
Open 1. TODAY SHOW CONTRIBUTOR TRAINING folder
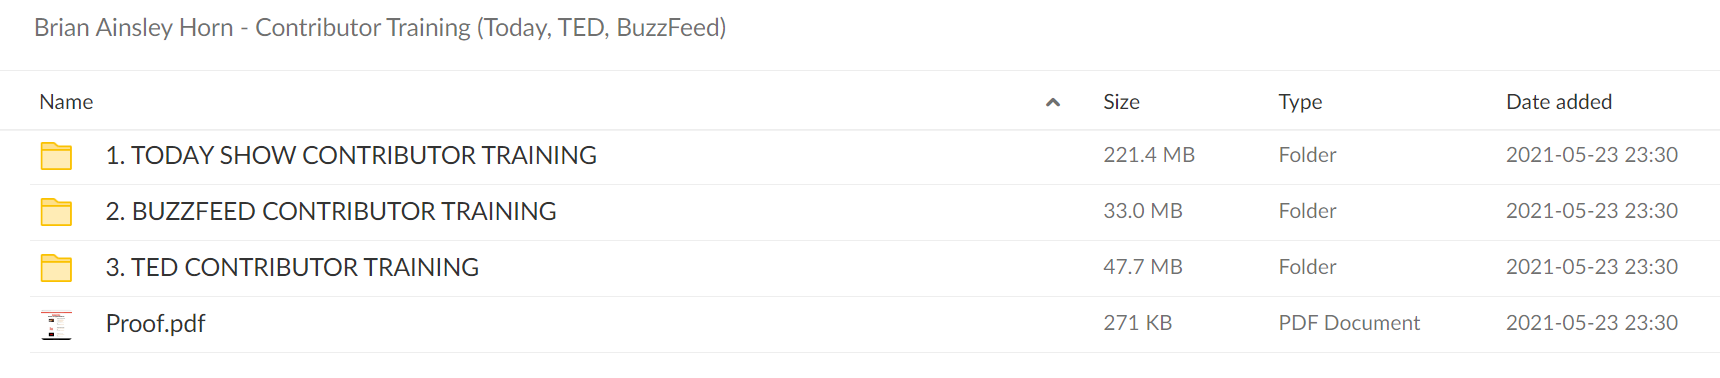(351, 155)
